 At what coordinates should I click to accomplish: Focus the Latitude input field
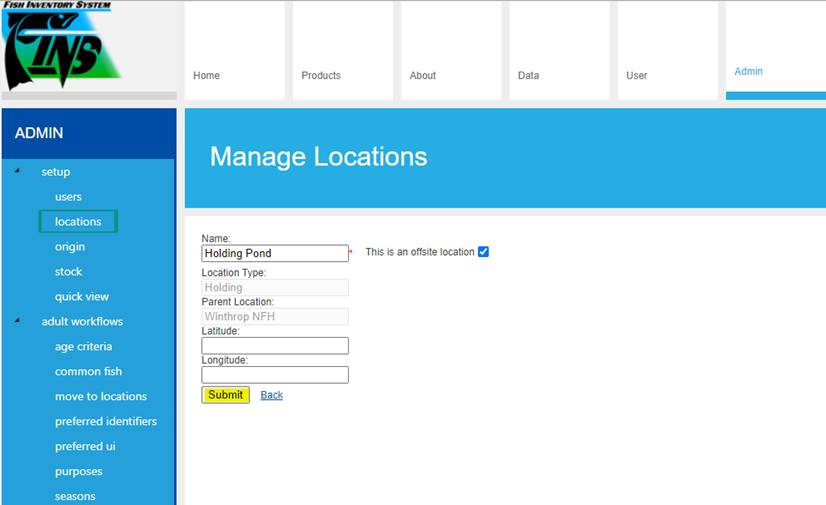click(x=275, y=346)
